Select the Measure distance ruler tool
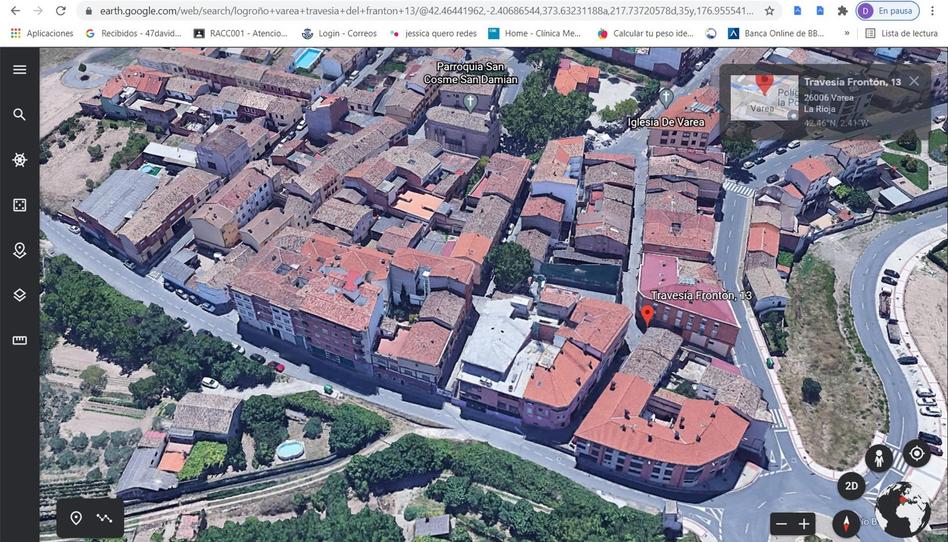This screenshot has height=542, width=948. pyautogui.click(x=19, y=341)
